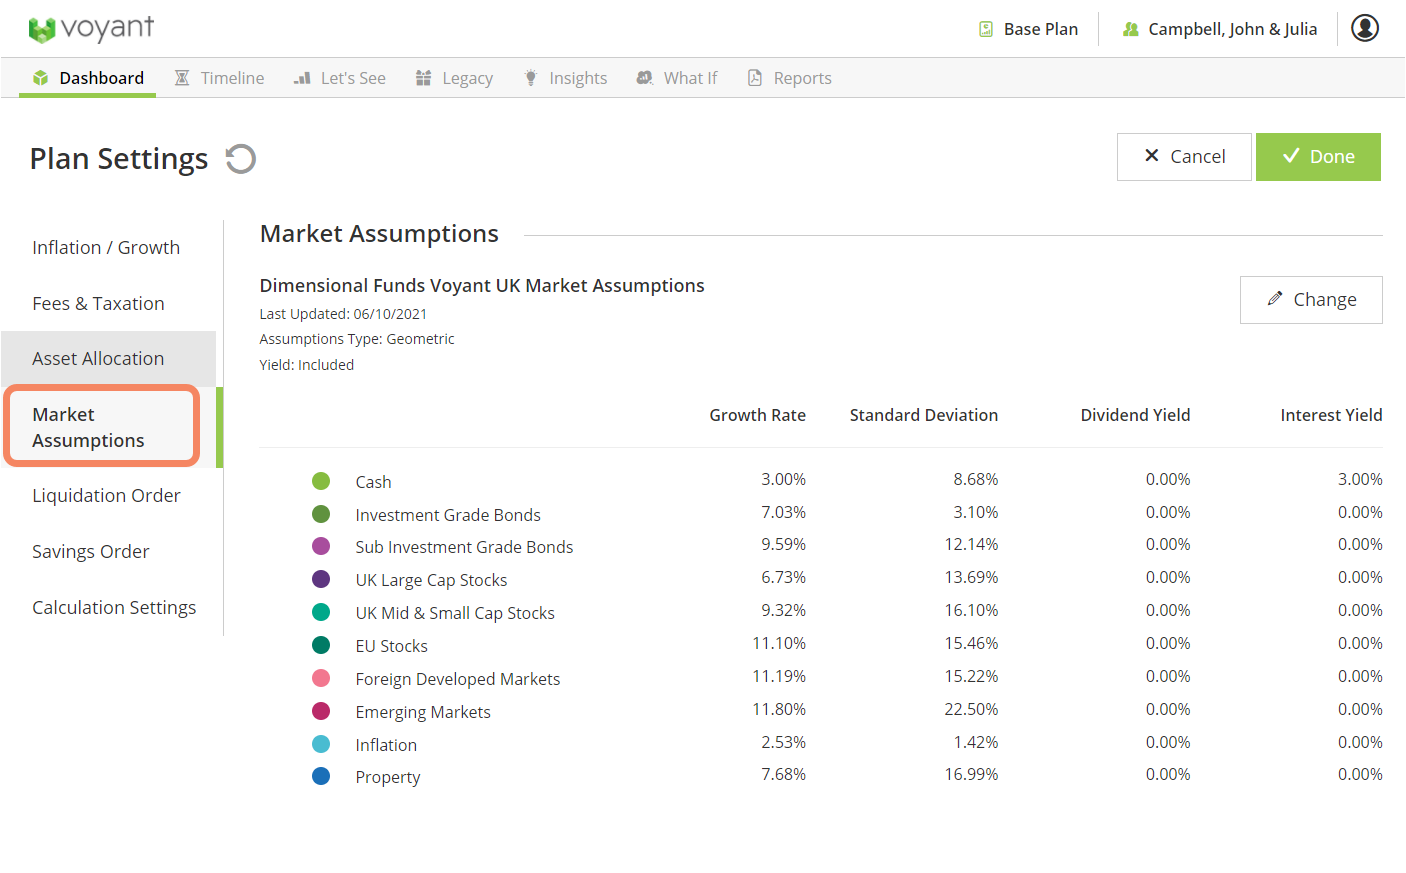This screenshot has height=873, width=1406.
Task: Click the Emerging Markets label
Action: 423,712
